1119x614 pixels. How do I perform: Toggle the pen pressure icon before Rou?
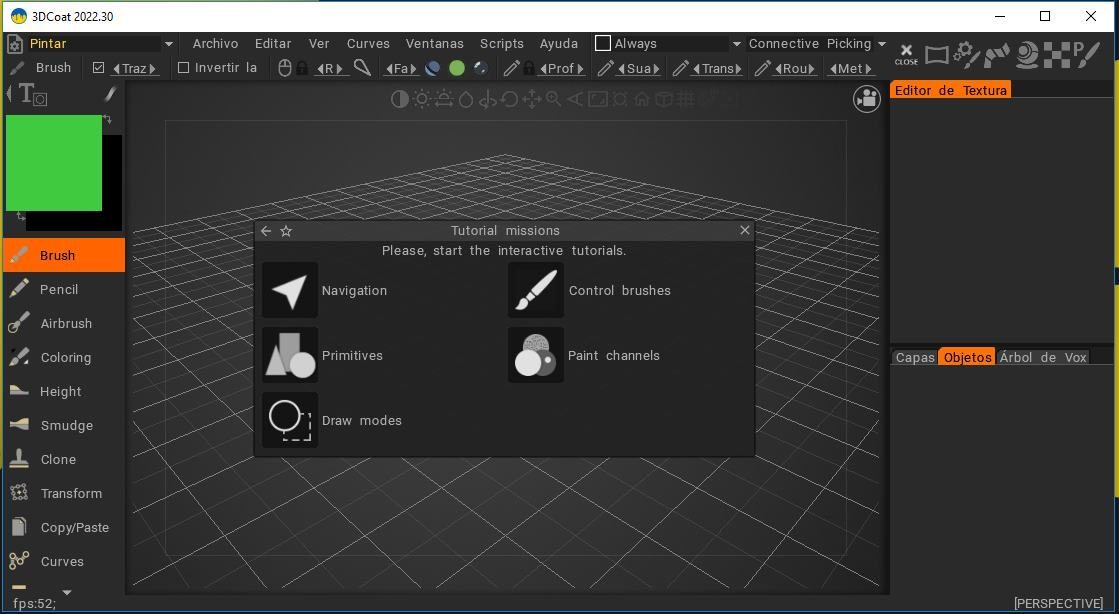762,69
